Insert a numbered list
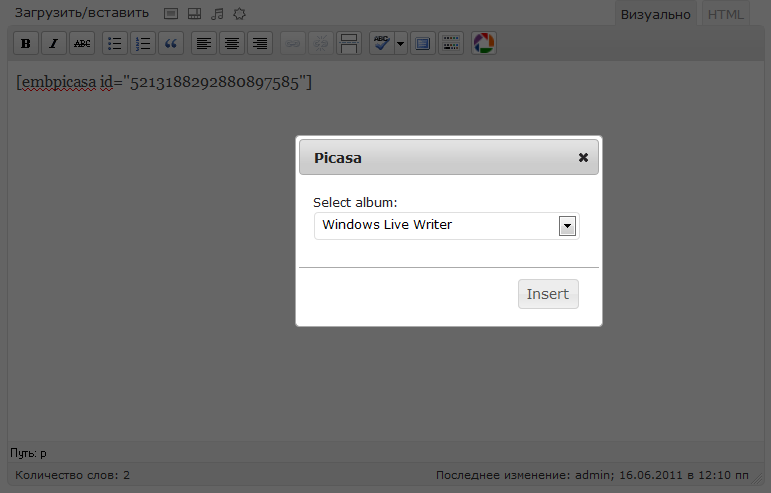Screen dimensions: 771x493 pyautogui.click(x=143, y=43)
